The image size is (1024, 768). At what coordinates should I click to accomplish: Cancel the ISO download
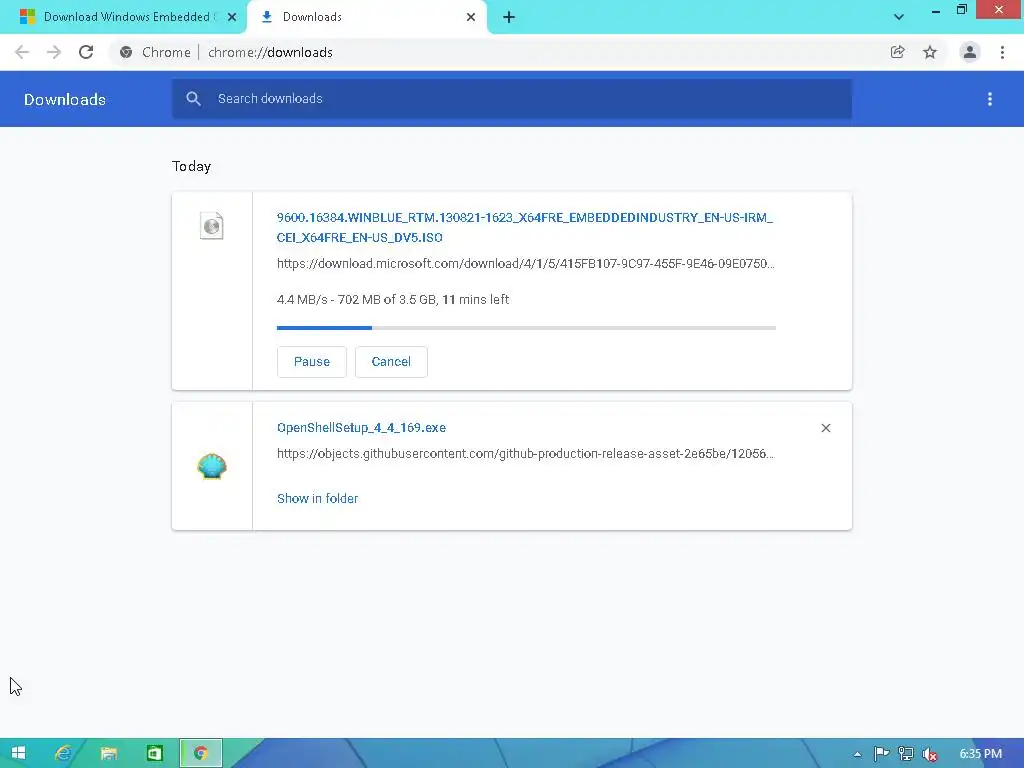391,362
